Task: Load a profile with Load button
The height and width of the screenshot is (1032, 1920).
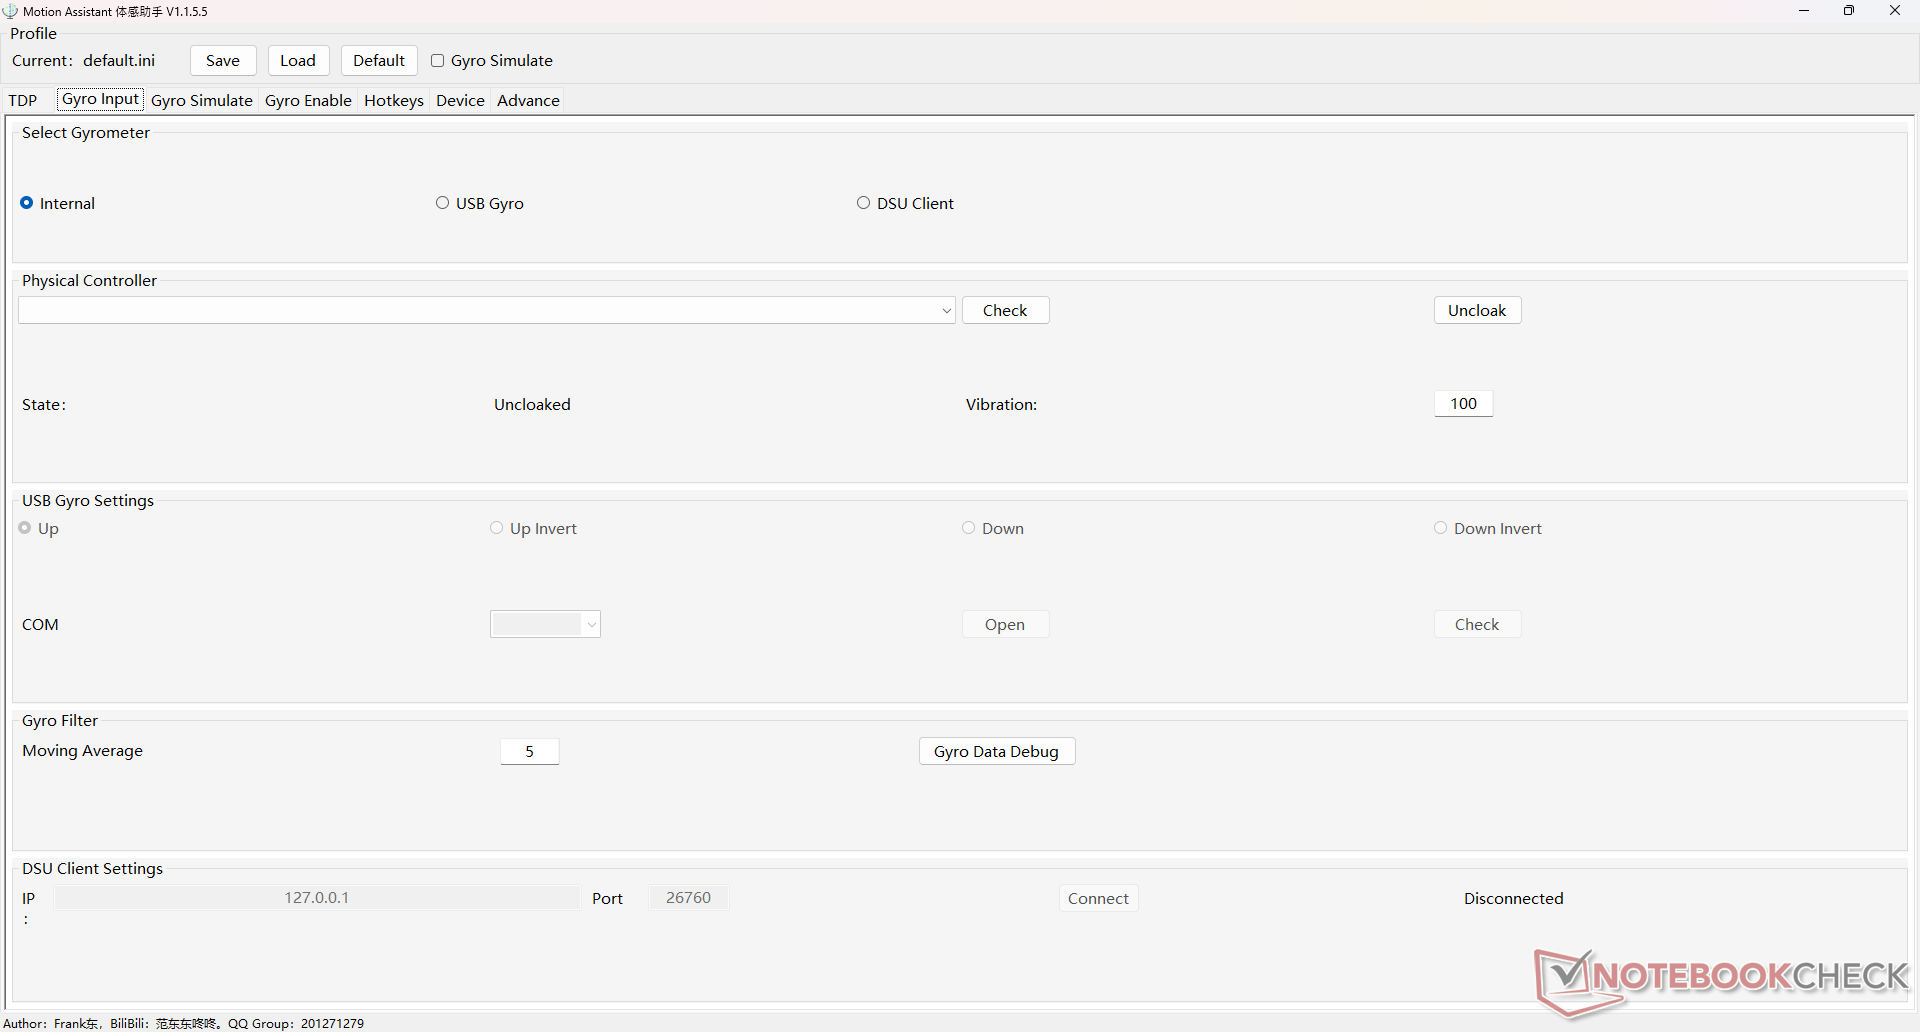Action: point(298,61)
